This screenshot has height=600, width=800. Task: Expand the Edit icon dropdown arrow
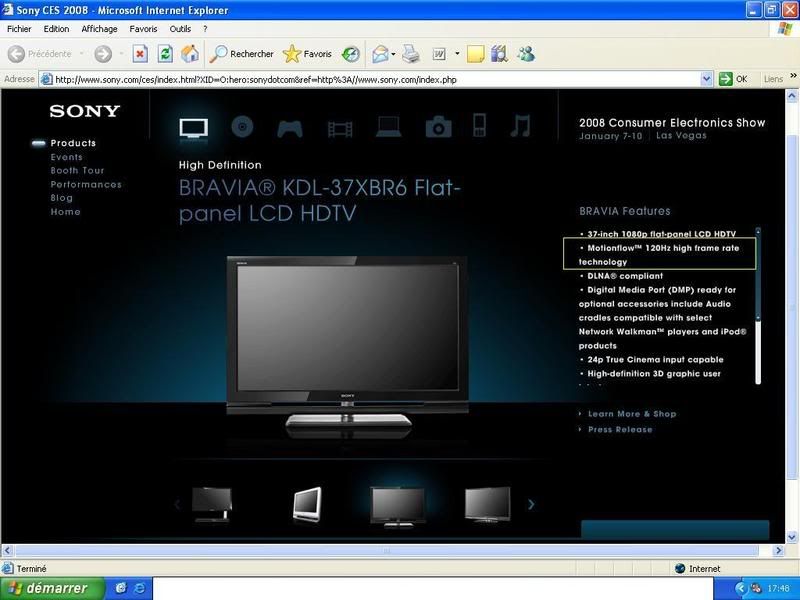pos(457,53)
